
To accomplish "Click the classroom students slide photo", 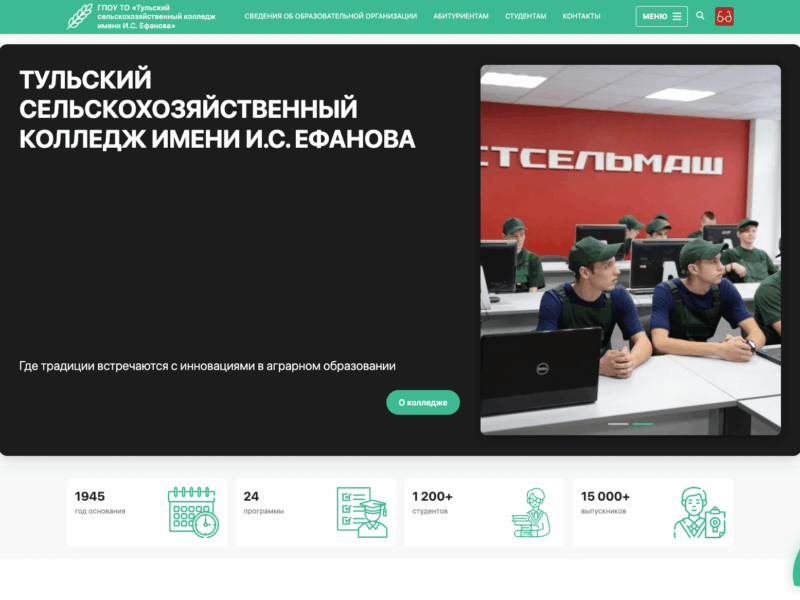I will tap(630, 250).
